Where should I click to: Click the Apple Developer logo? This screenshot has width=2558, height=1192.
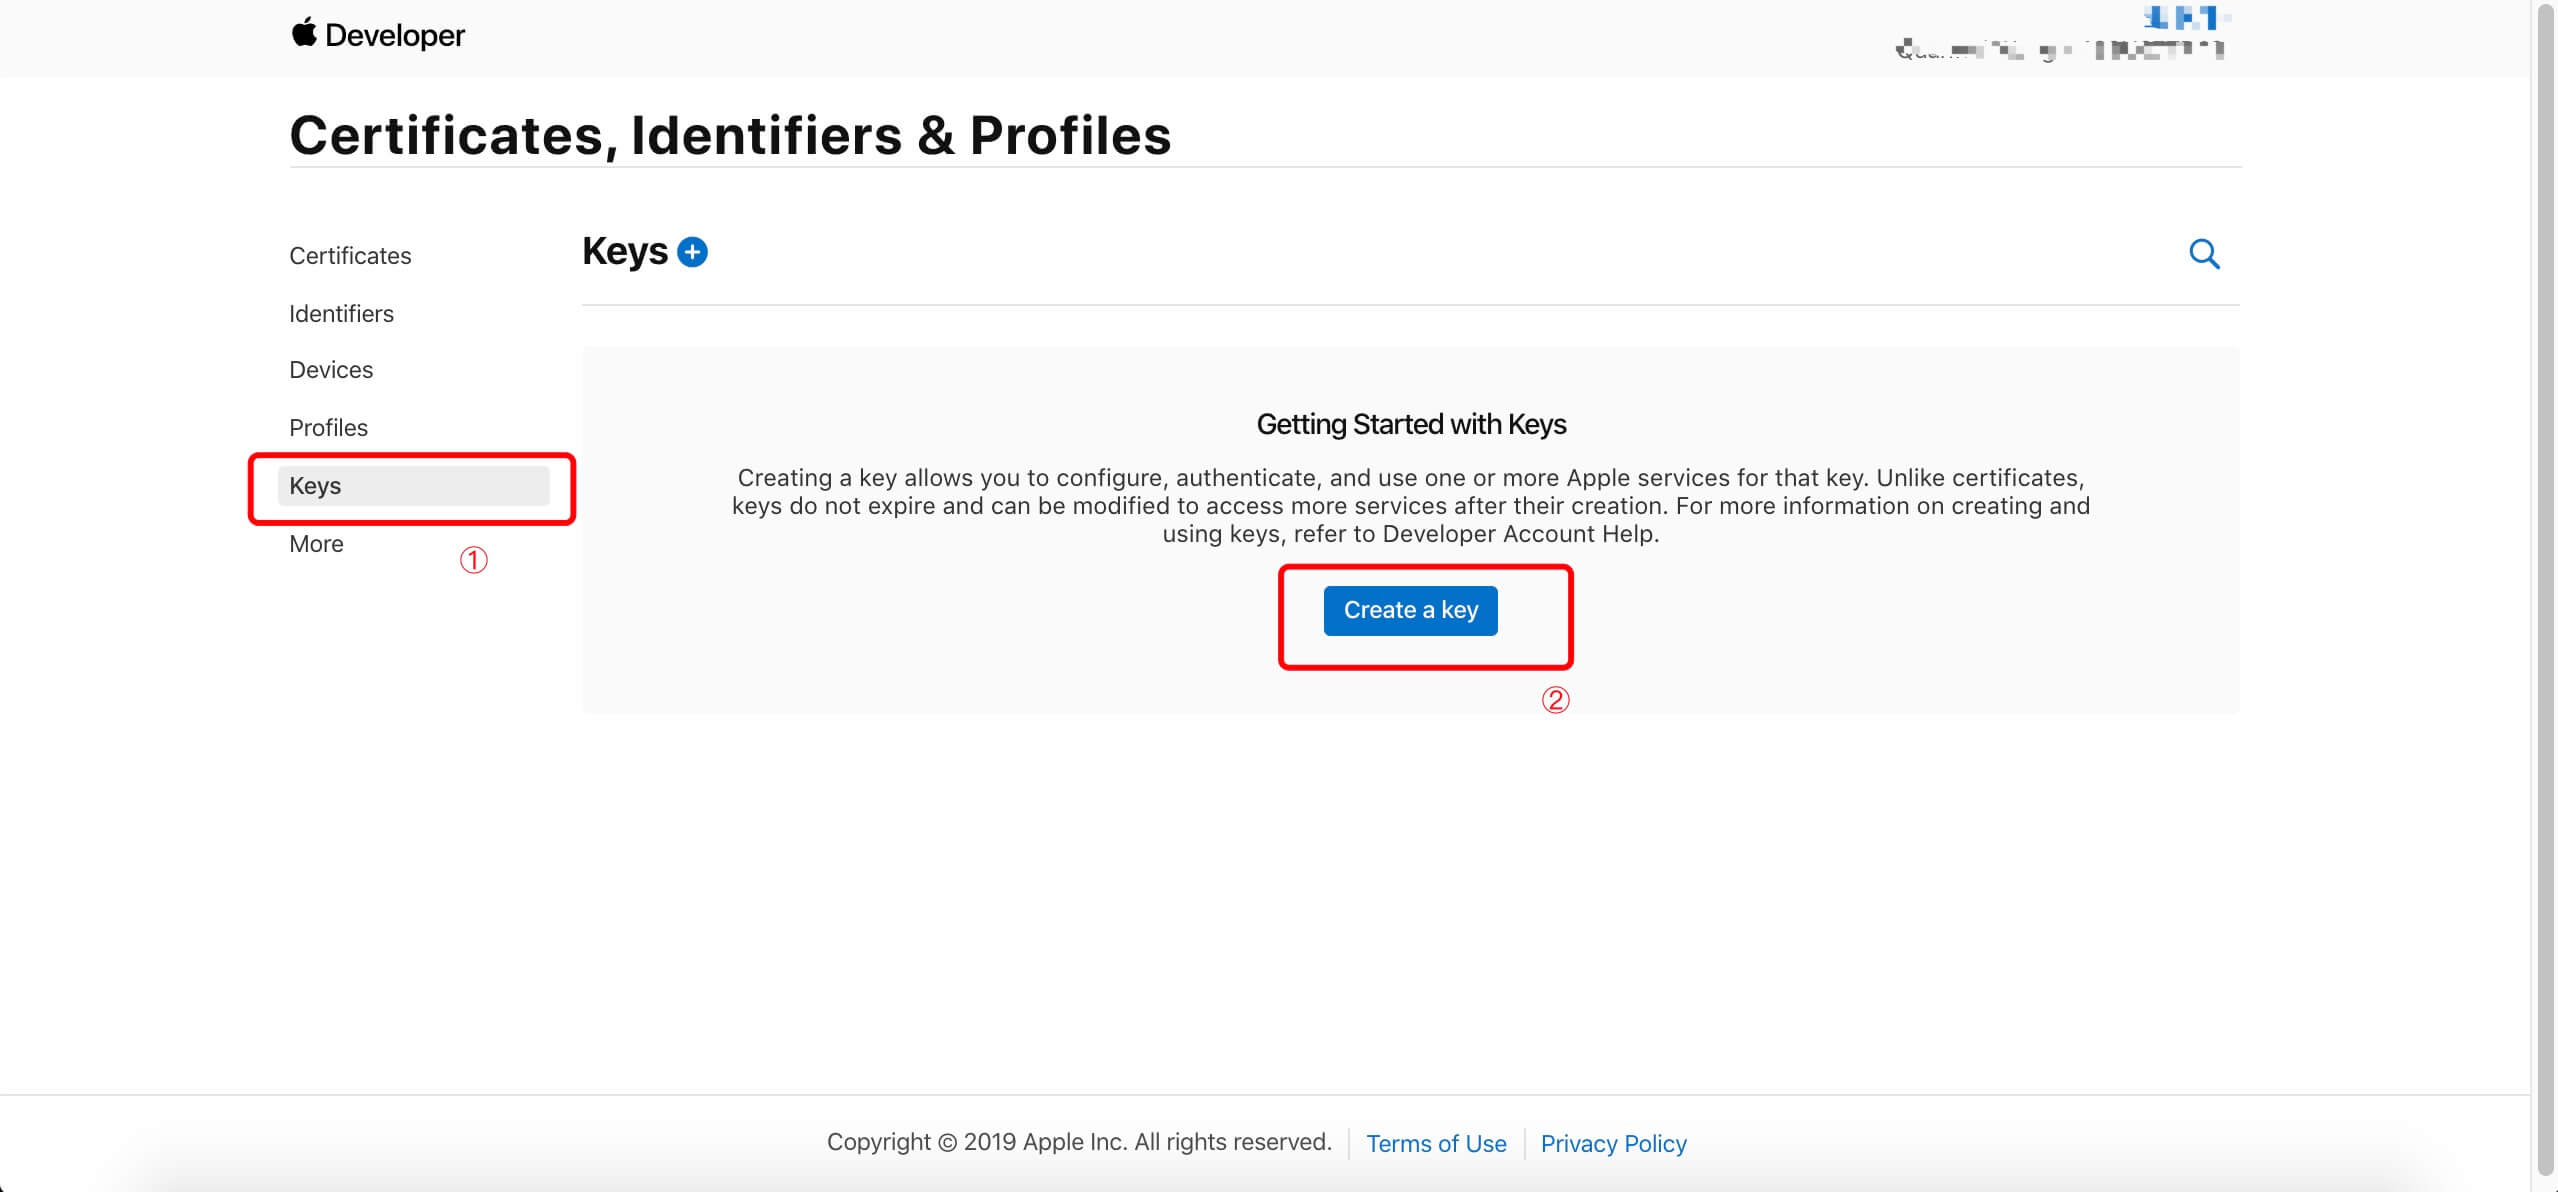(x=378, y=34)
